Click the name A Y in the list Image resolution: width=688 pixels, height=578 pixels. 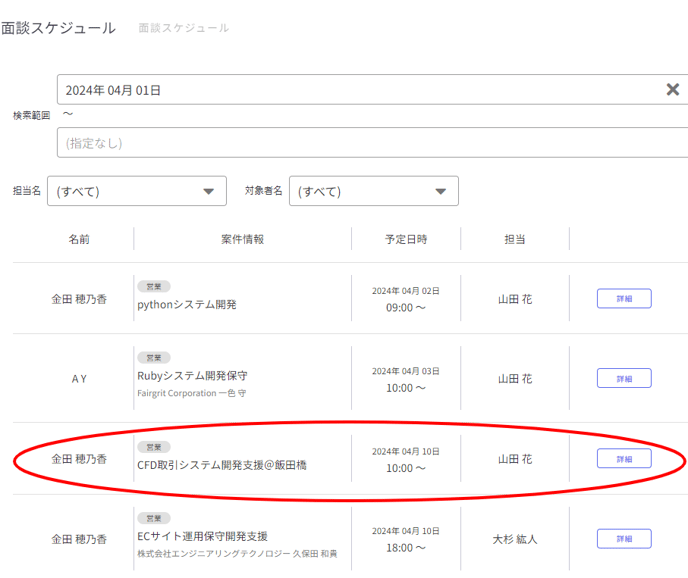point(79,379)
